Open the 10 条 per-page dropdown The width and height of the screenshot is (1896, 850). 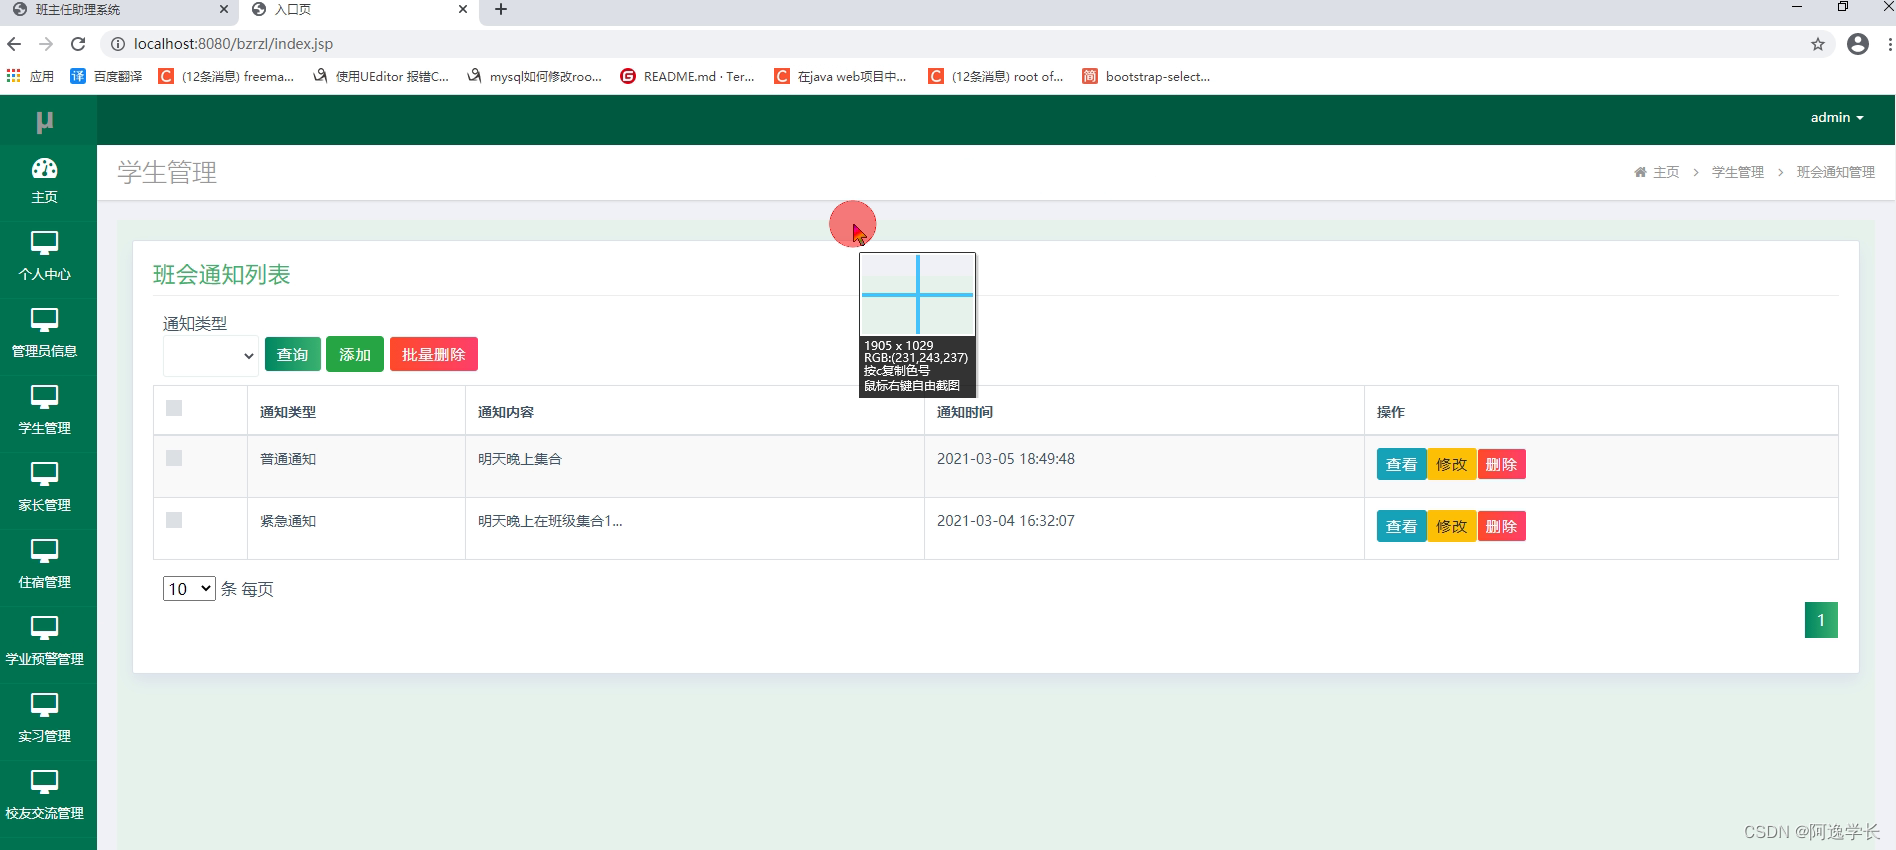(189, 589)
